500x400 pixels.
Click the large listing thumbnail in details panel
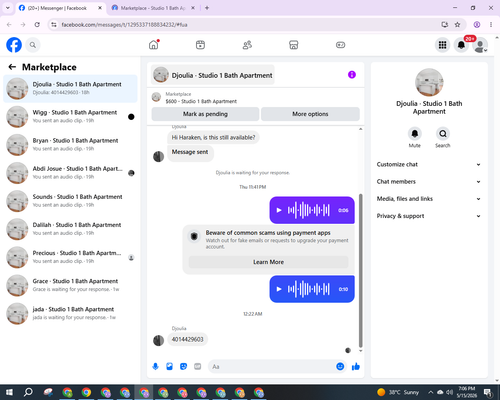click(x=429, y=82)
